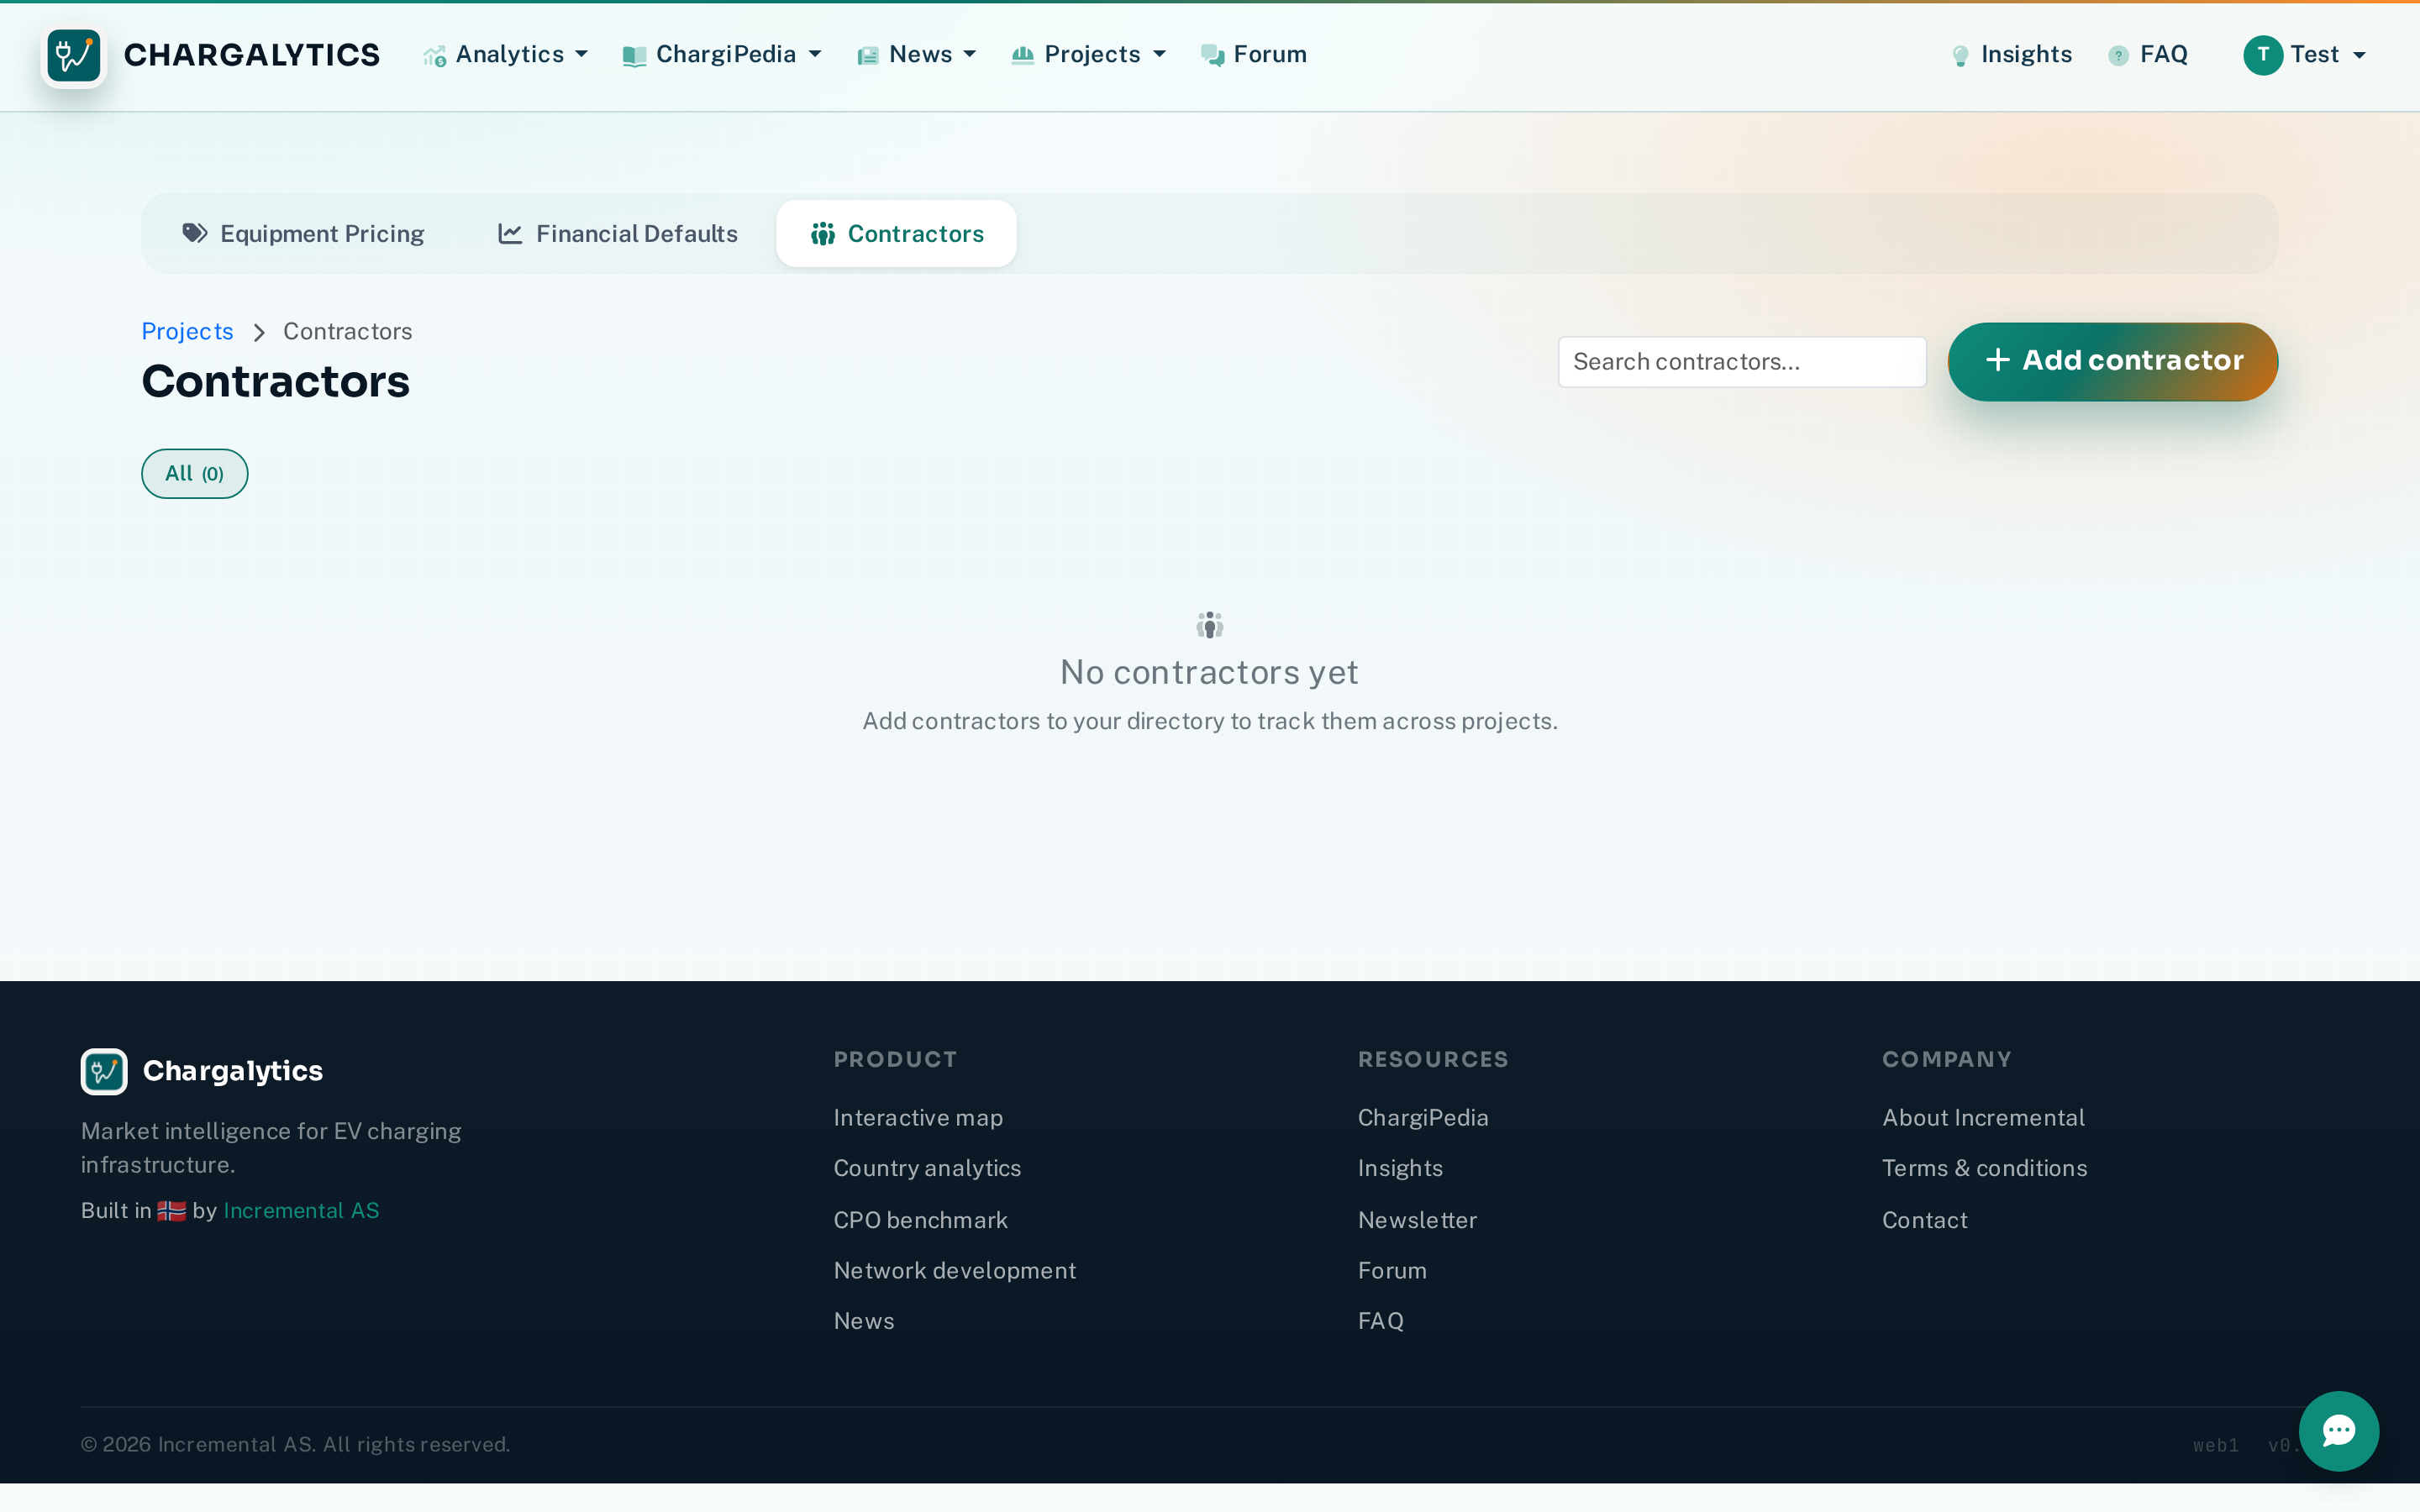Viewport: 2420px width, 1512px height.
Task: Click the Chargalytics footer brand name
Action: coord(233,1071)
